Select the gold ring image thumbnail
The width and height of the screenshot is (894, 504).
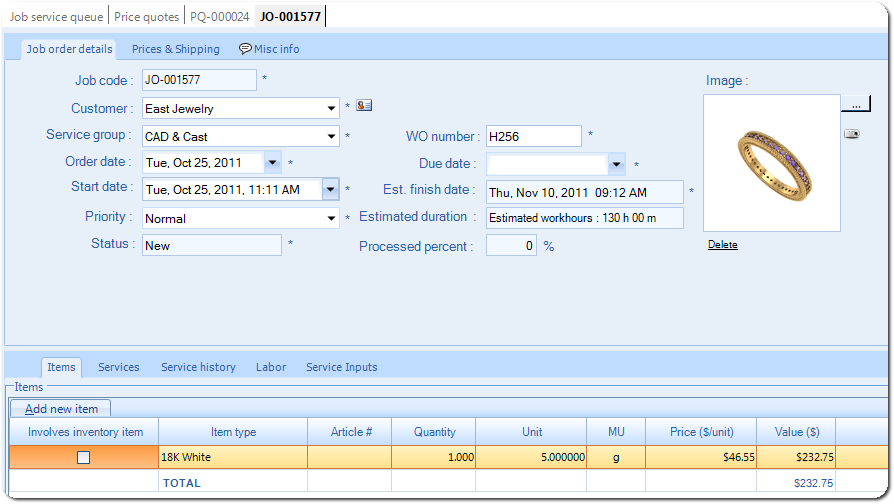(x=771, y=163)
